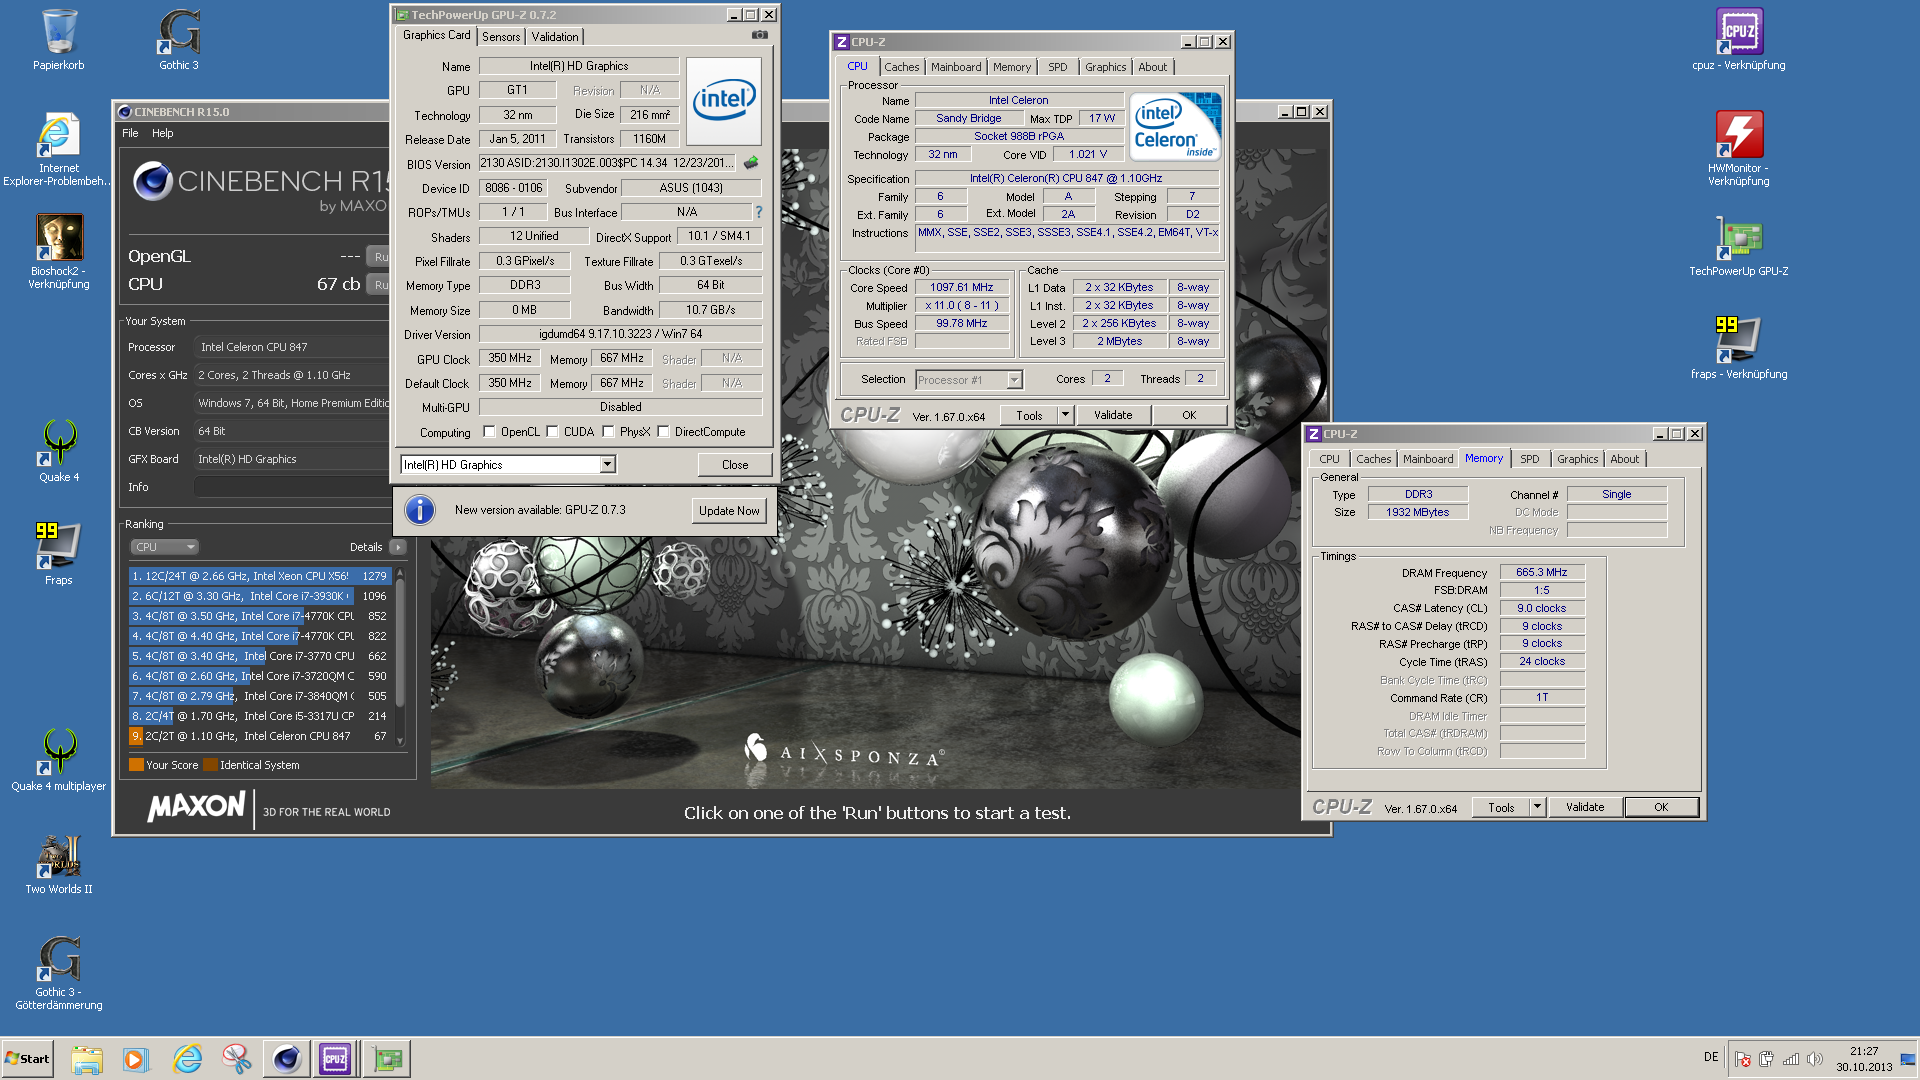
Task: Click OK in CPU-Z memory window
Action: 1661,807
